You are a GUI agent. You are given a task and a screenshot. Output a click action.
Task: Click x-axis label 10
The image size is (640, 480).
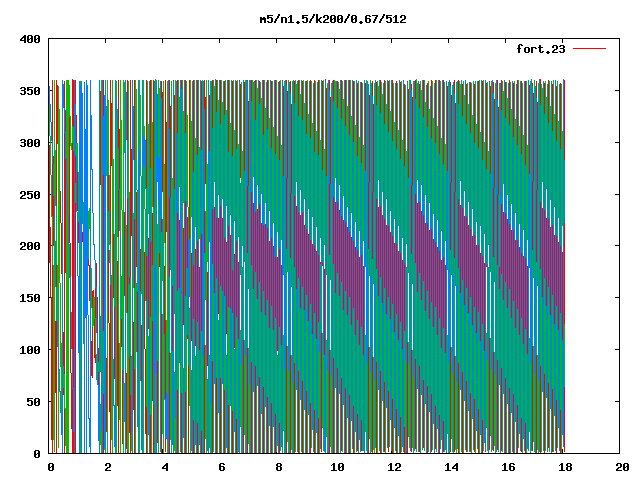click(x=337, y=467)
